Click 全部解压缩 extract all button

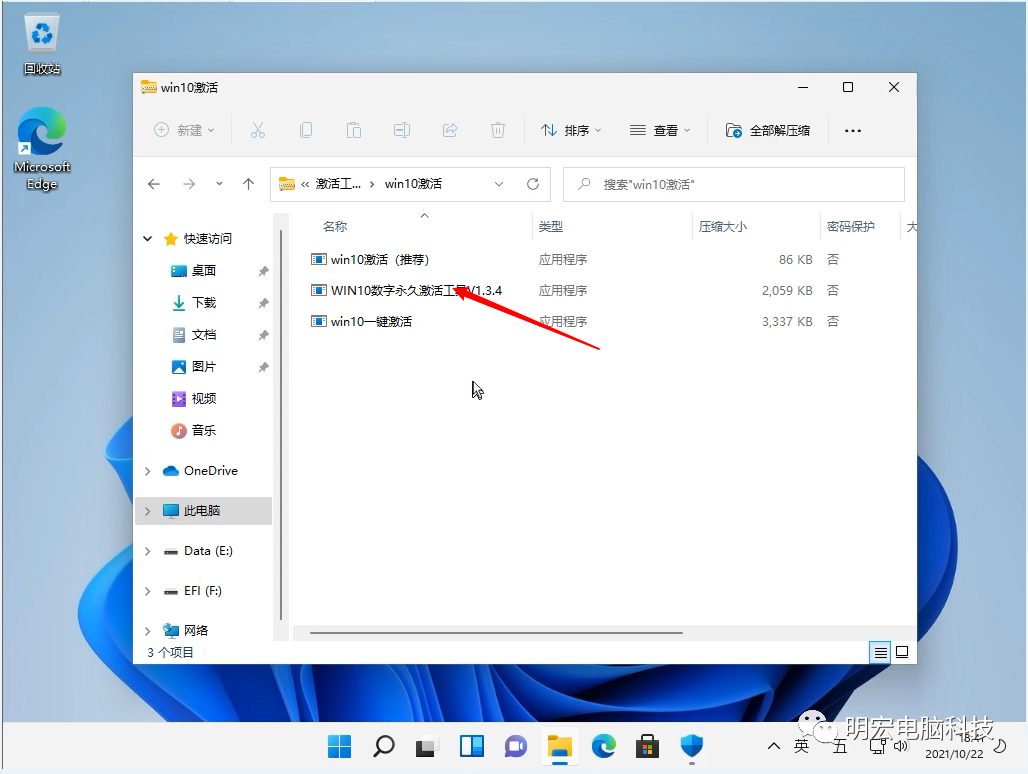(768, 130)
